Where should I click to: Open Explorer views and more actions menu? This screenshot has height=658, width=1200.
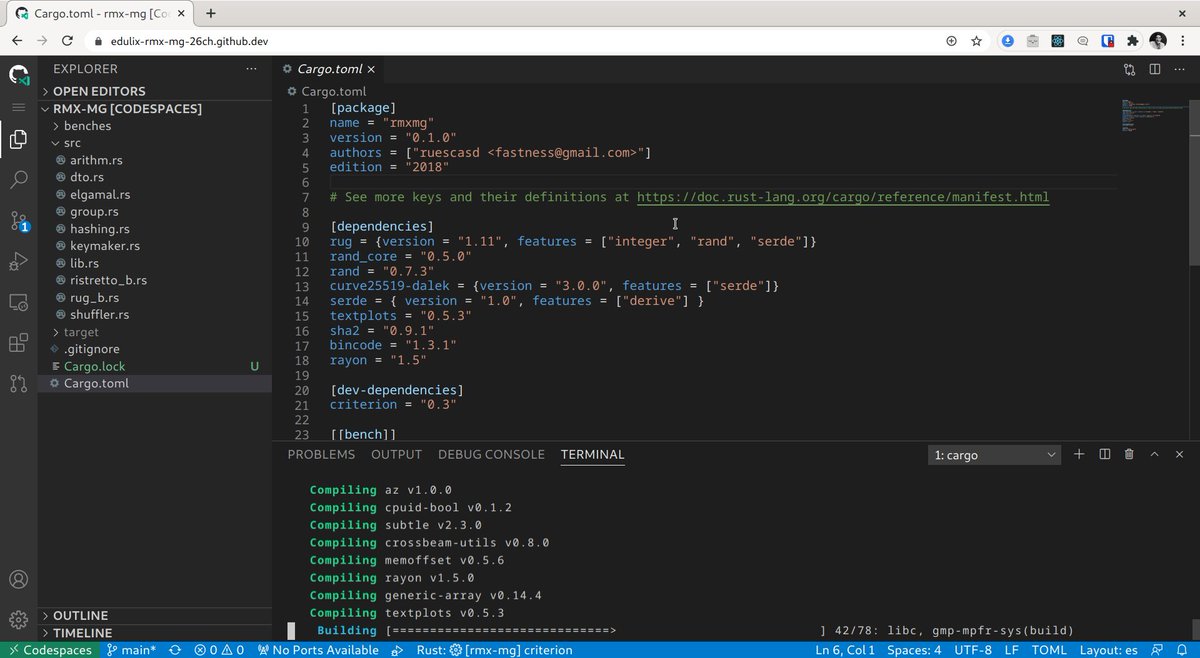pos(251,69)
